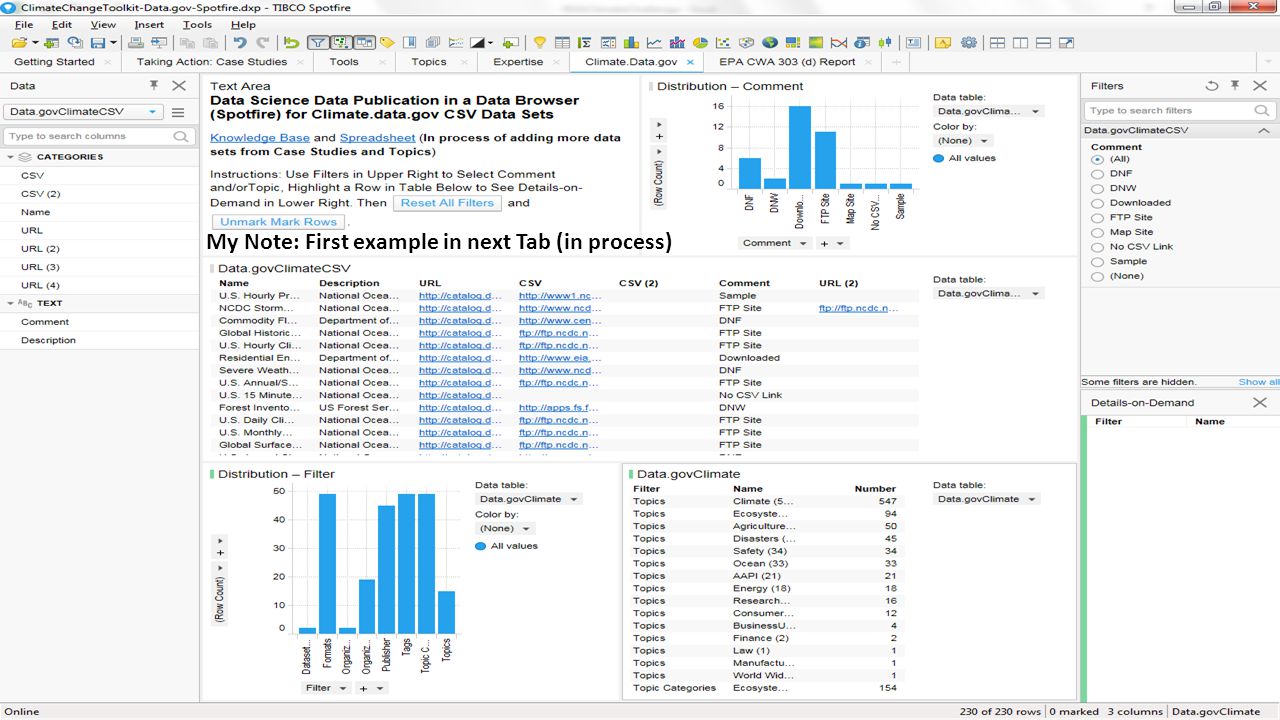Collapse the CATEGORIES column group
The image size is (1280, 720).
pos(10,157)
